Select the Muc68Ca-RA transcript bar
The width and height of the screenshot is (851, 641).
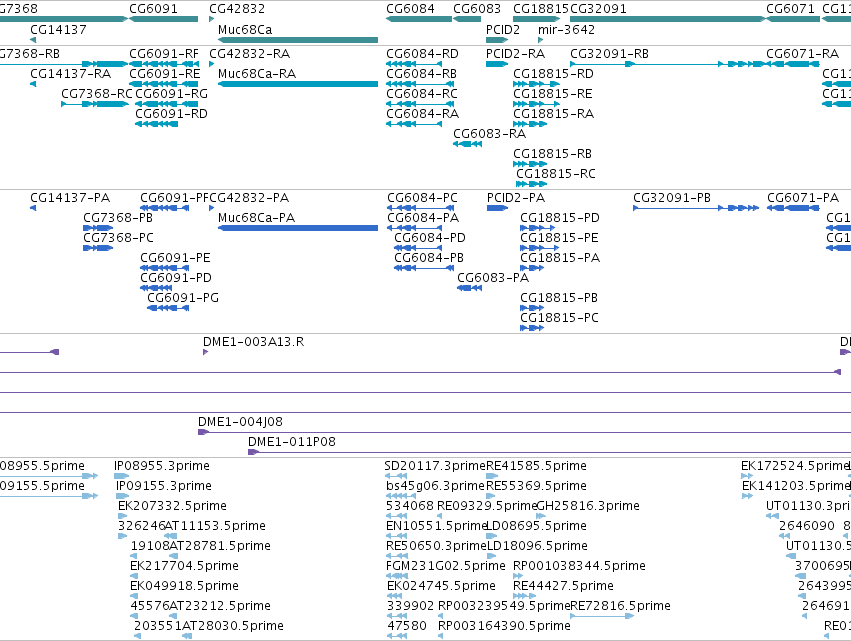tap(298, 84)
